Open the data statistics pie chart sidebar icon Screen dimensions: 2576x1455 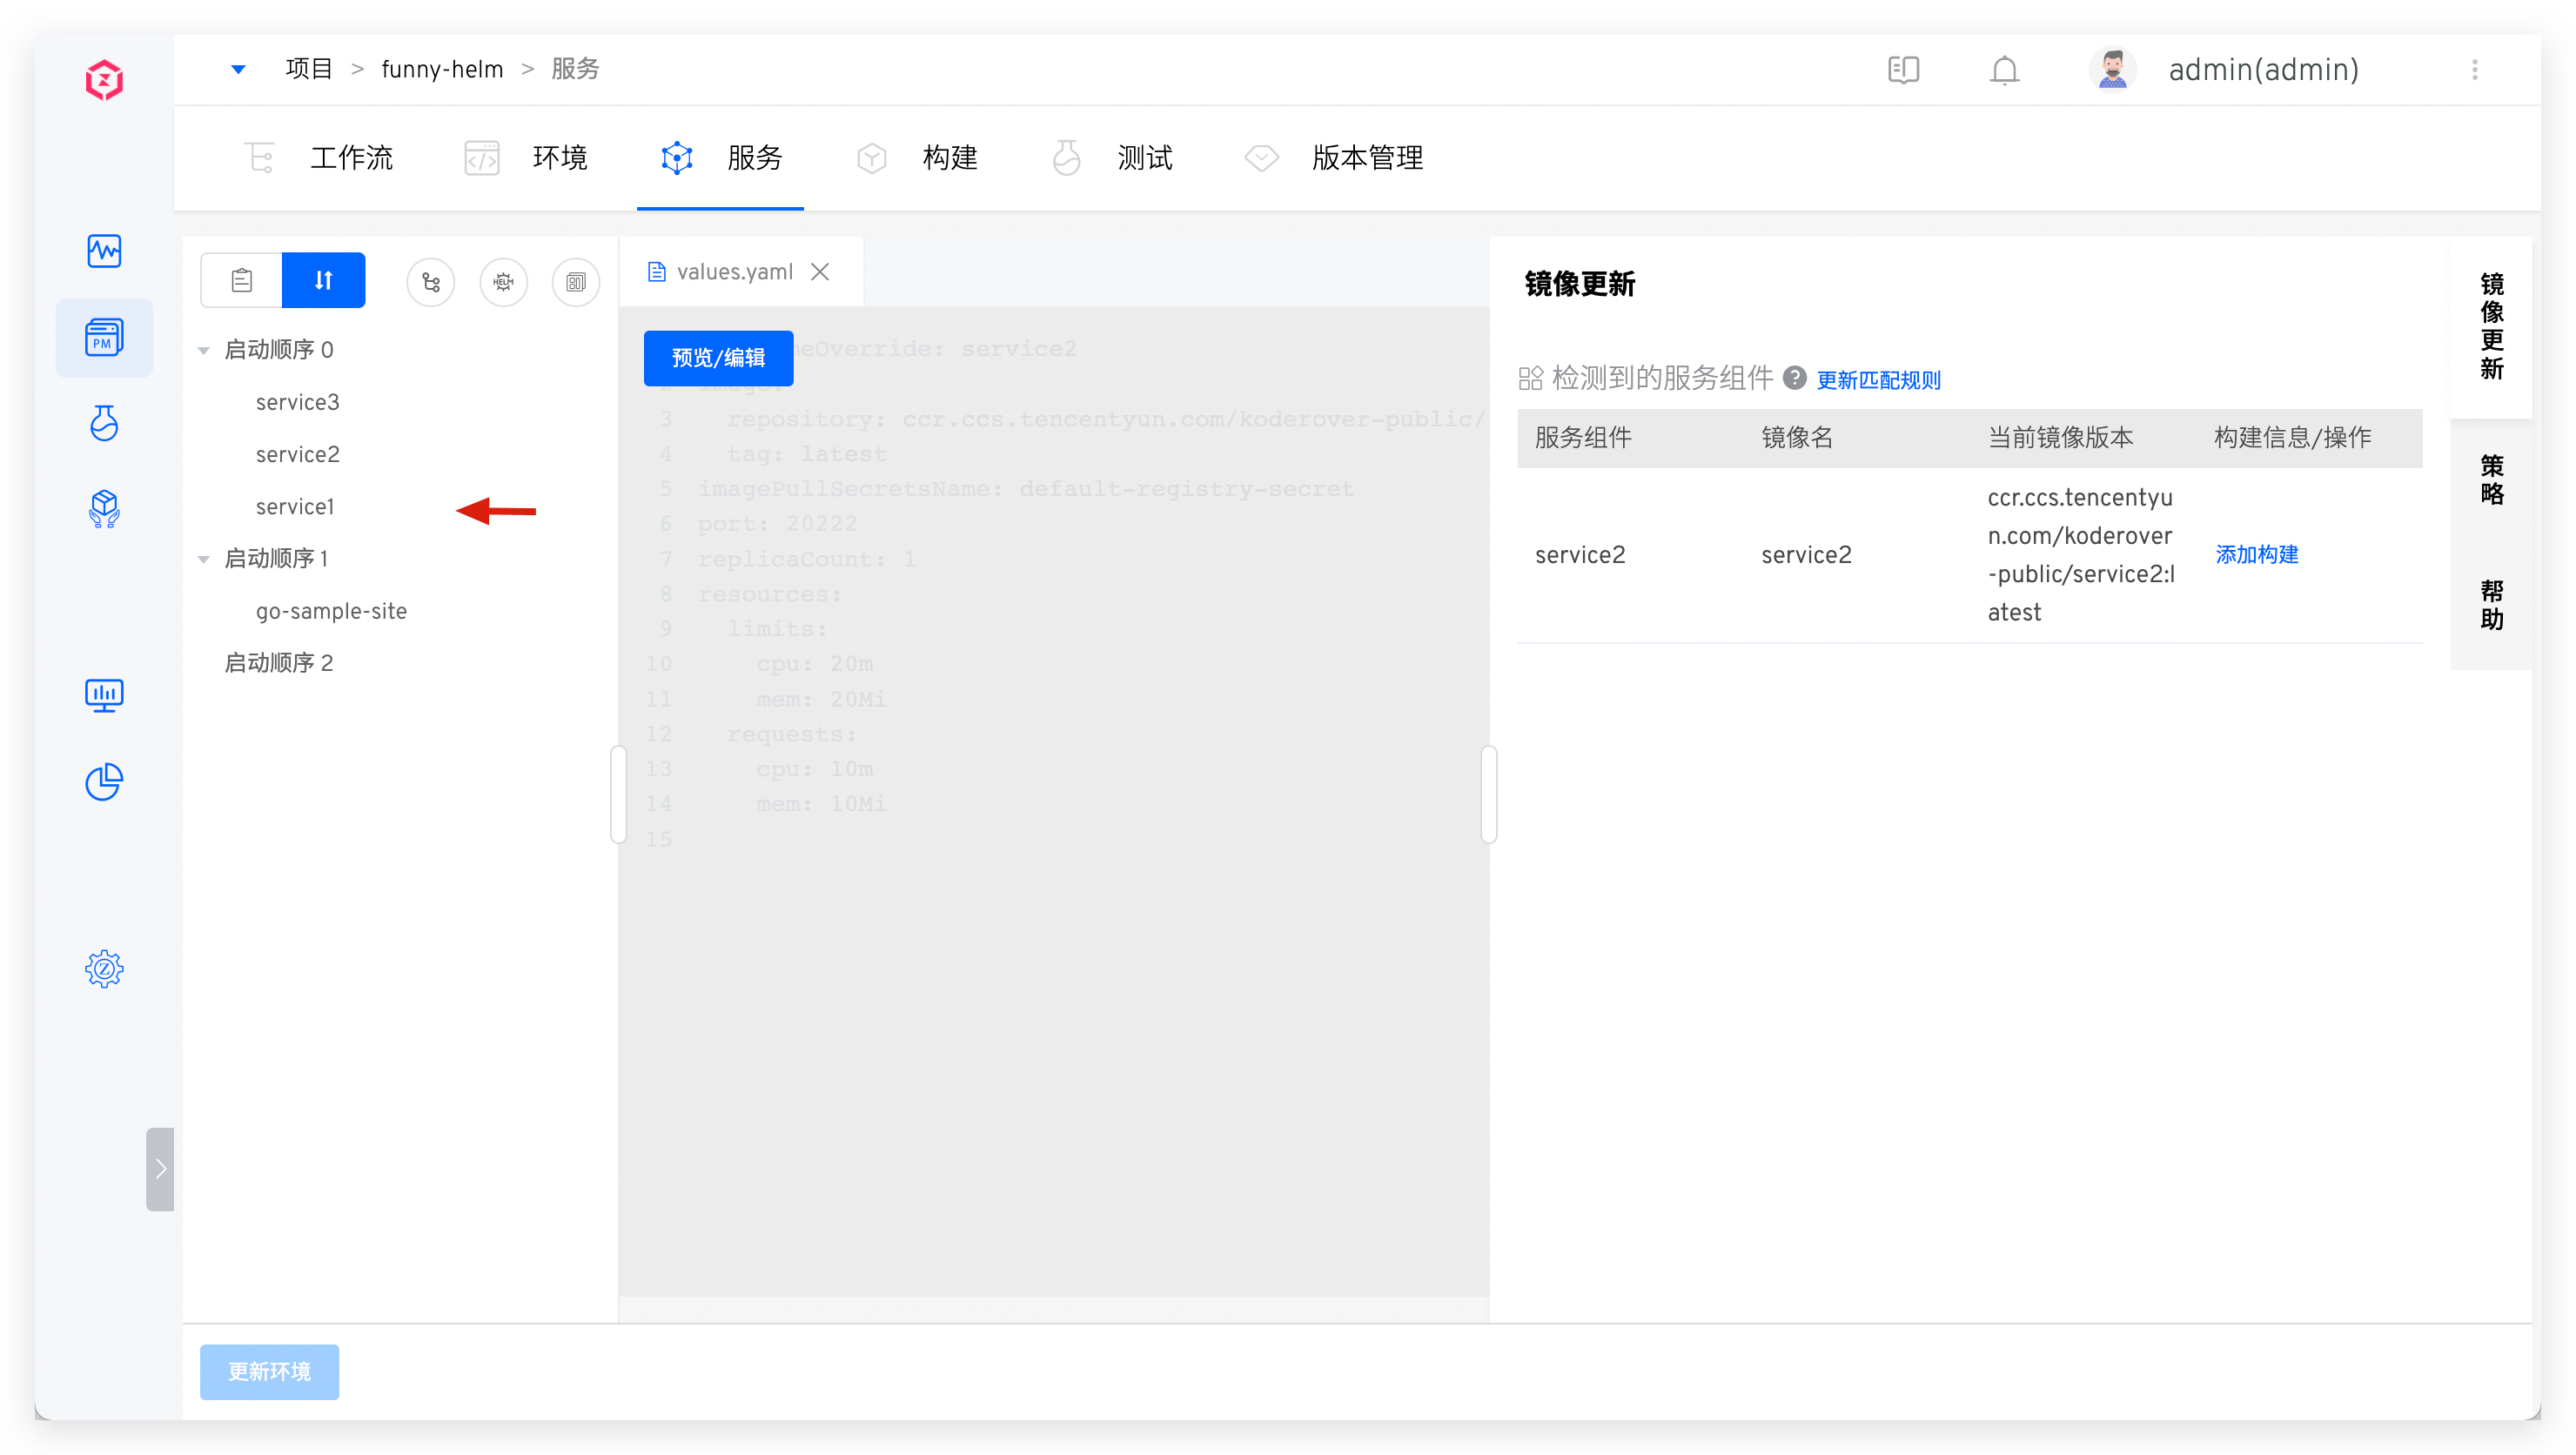click(x=104, y=781)
